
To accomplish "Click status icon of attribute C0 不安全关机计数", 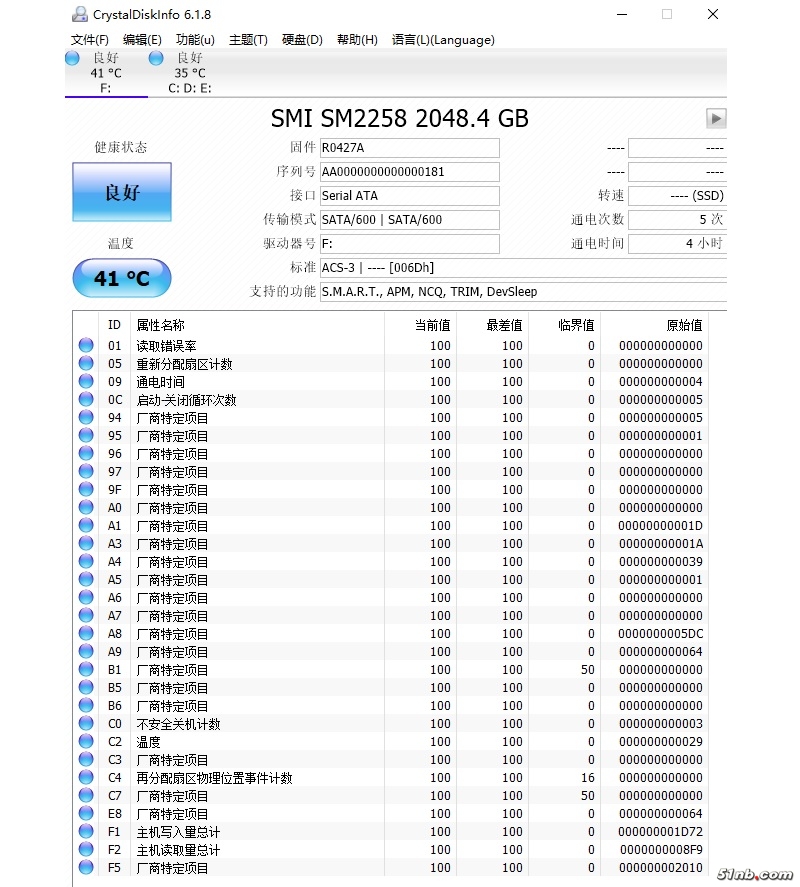I will point(86,724).
